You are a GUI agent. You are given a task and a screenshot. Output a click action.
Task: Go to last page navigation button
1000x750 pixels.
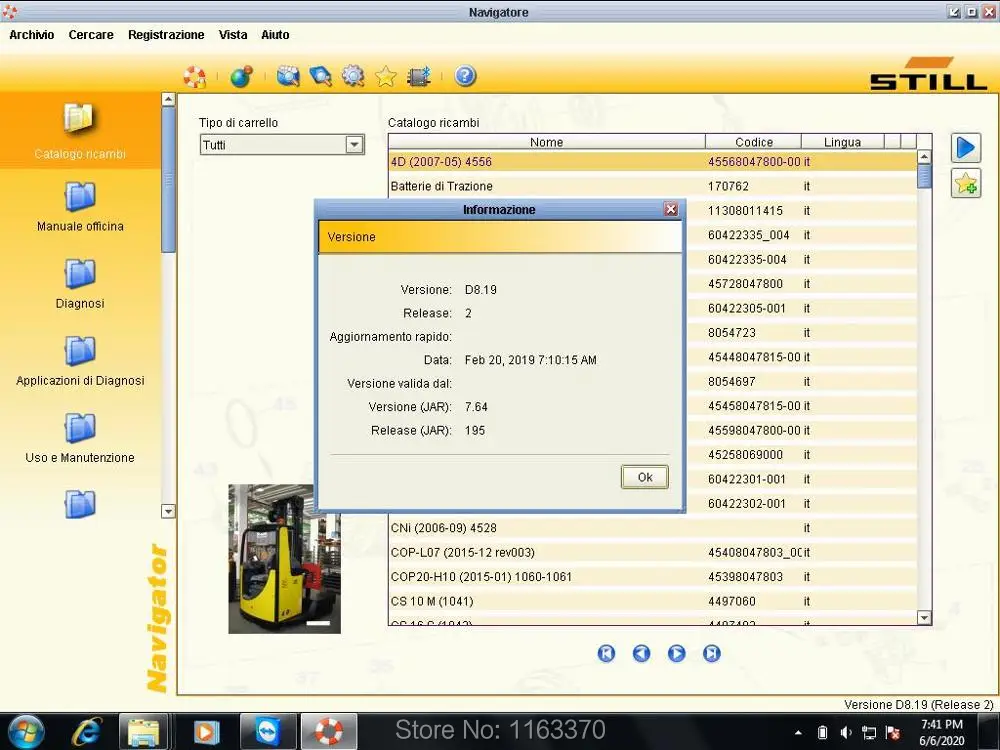(711, 653)
